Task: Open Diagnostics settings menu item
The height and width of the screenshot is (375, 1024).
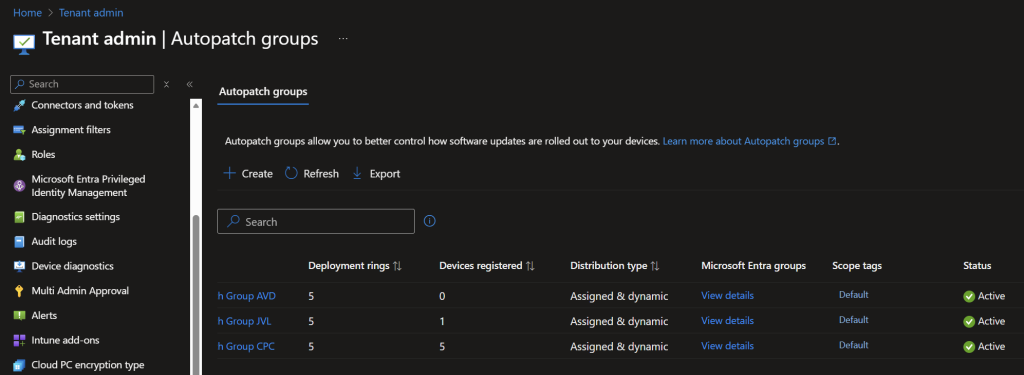Action: coord(76,217)
